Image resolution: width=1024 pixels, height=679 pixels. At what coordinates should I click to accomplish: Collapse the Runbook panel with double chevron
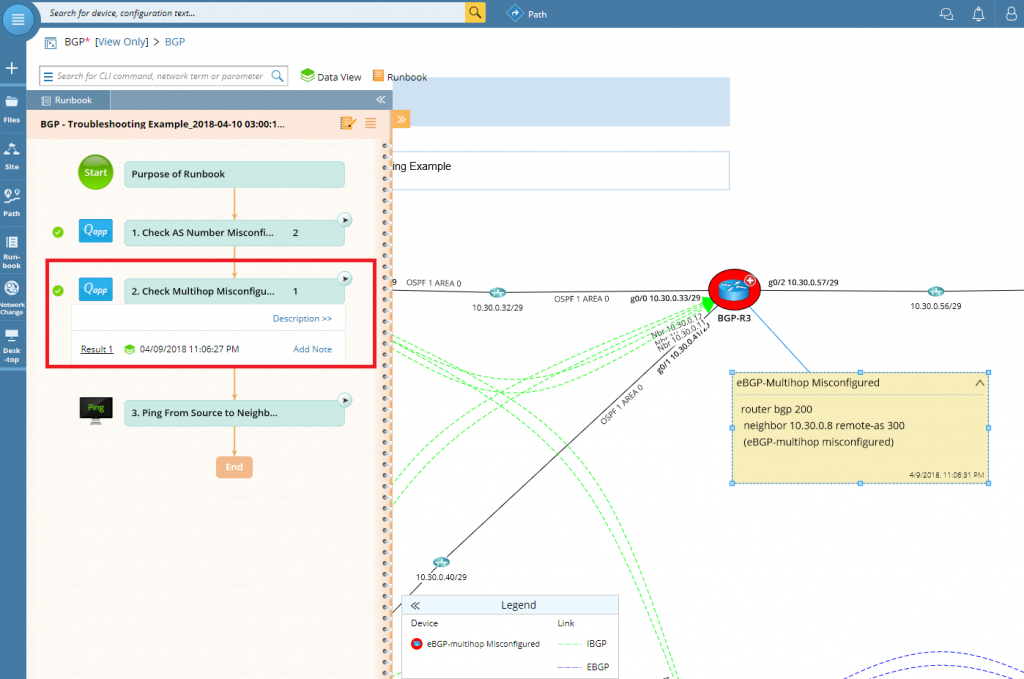(380, 100)
